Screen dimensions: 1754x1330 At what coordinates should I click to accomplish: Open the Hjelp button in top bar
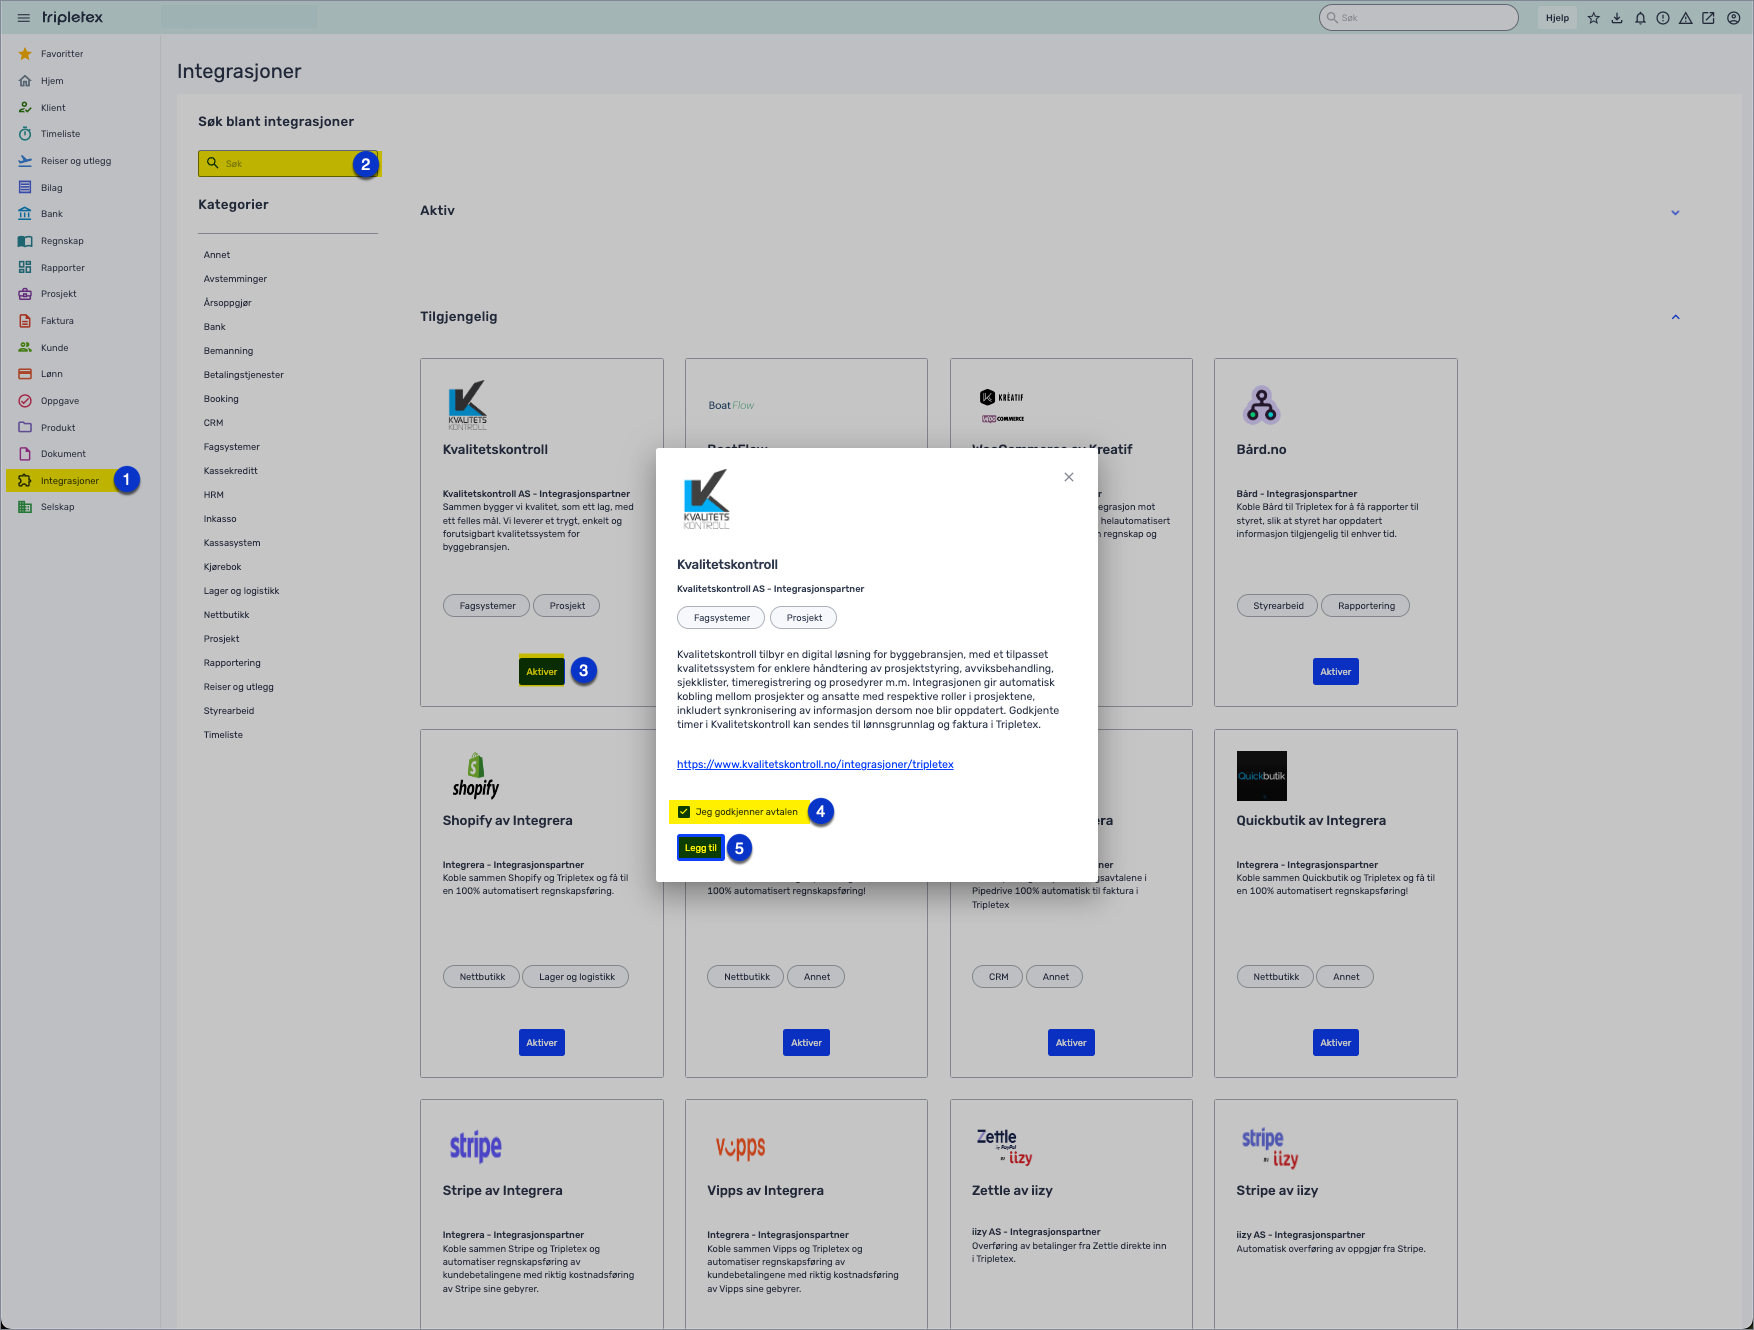1557,18
